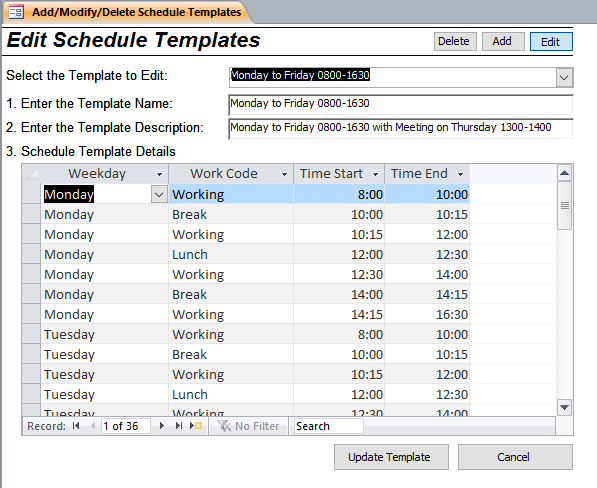Click Tuesday weekday cell in 8:00 row
597x488 pixels.
pos(105,335)
